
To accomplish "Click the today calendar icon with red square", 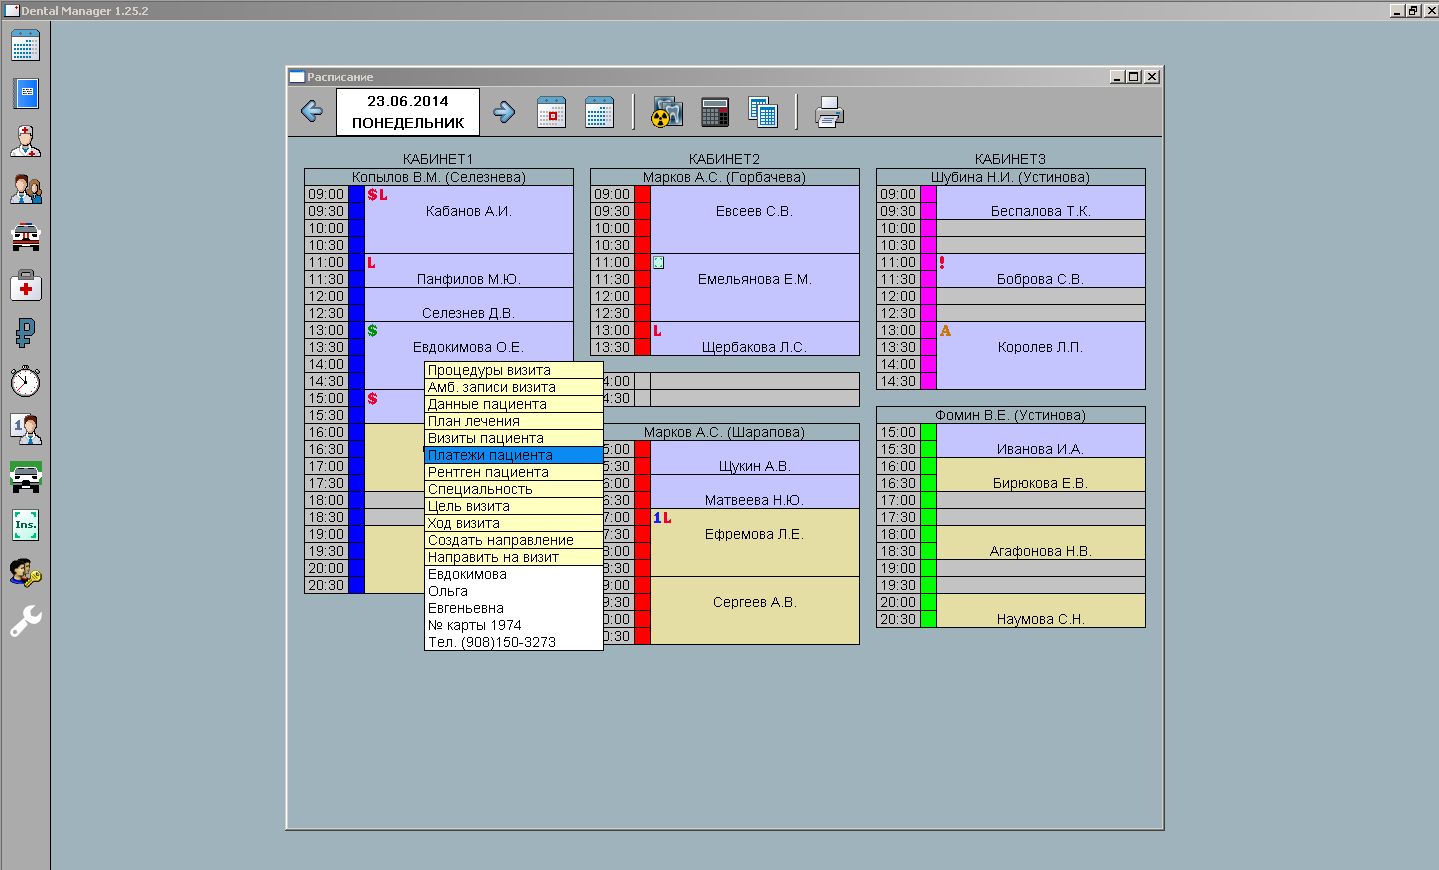I will [x=551, y=112].
